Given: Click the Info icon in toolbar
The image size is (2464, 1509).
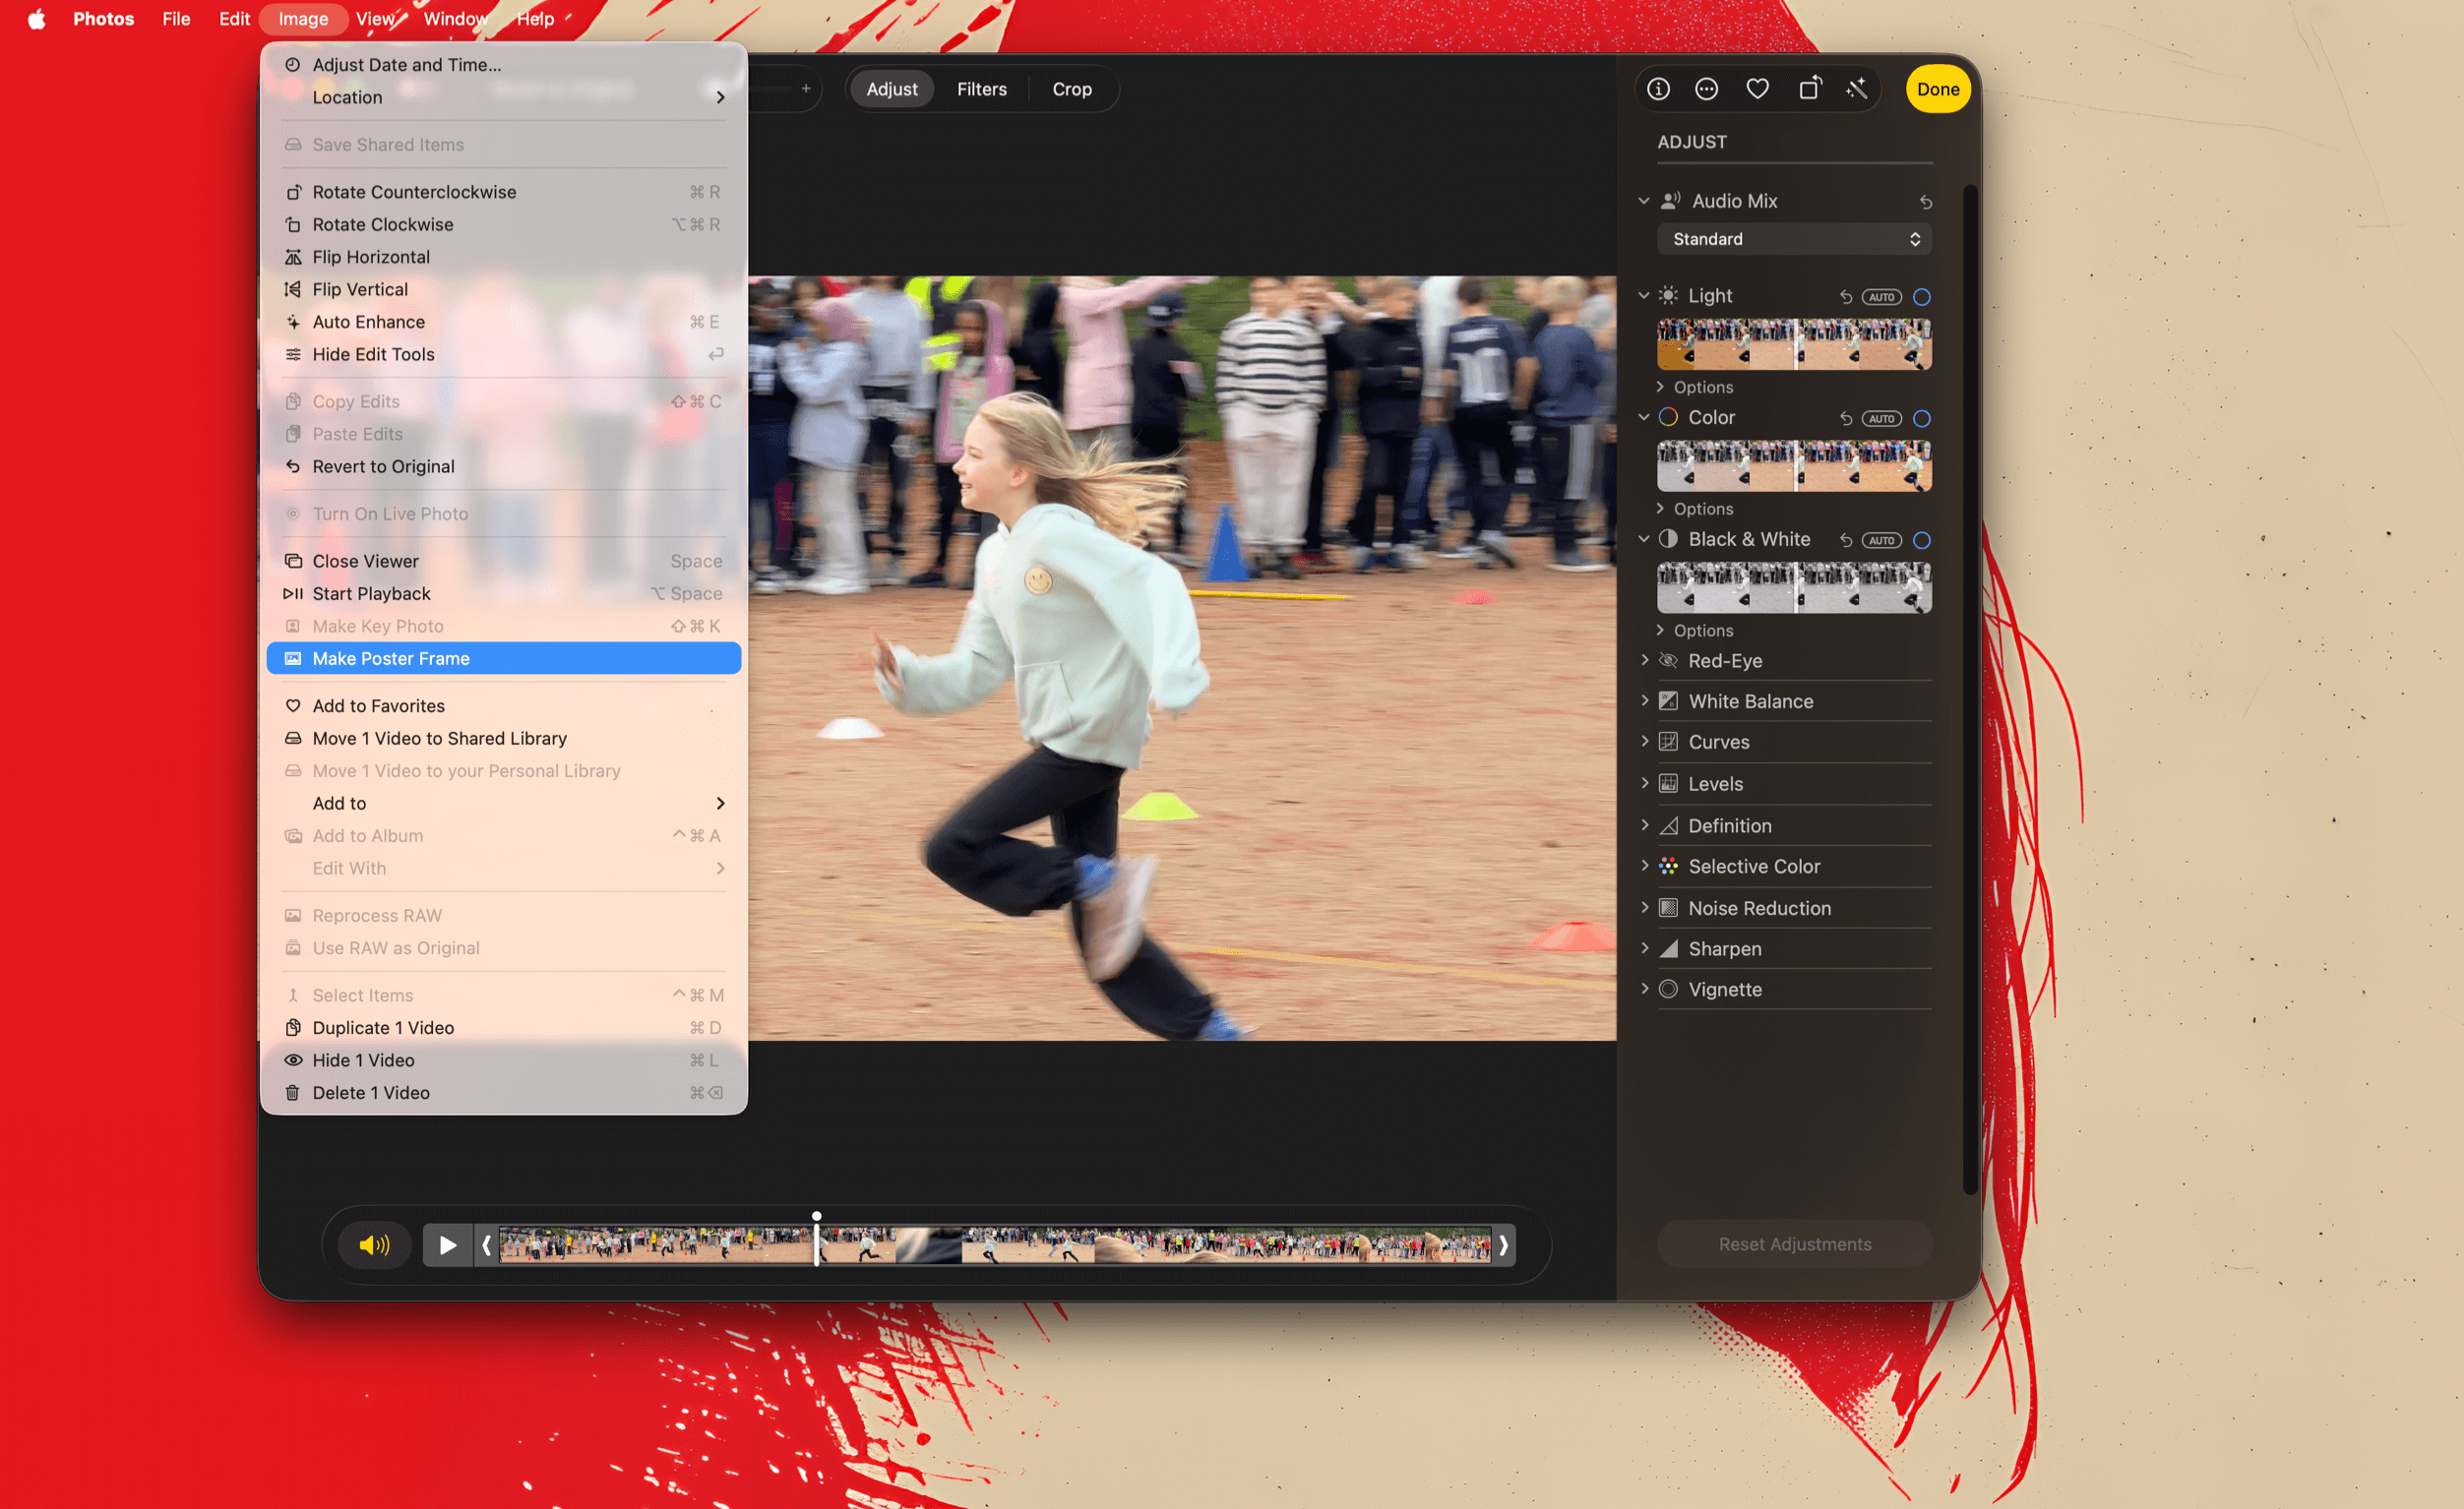Looking at the screenshot, I should coord(1658,89).
